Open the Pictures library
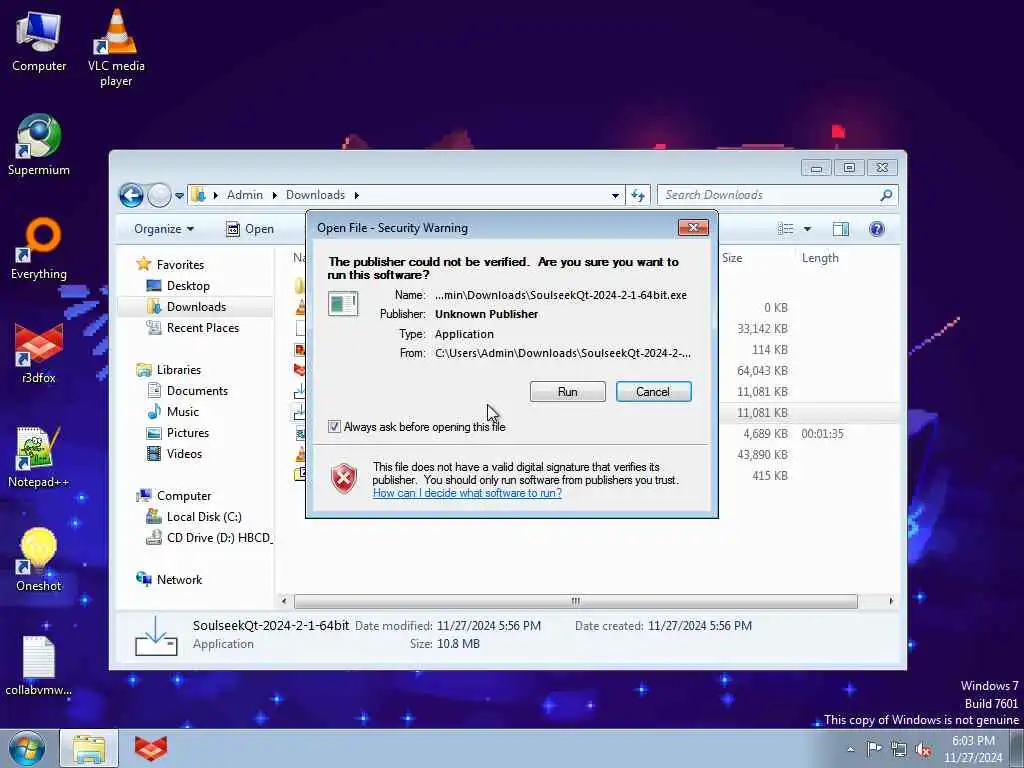The width and height of the screenshot is (1024, 768). (x=188, y=432)
